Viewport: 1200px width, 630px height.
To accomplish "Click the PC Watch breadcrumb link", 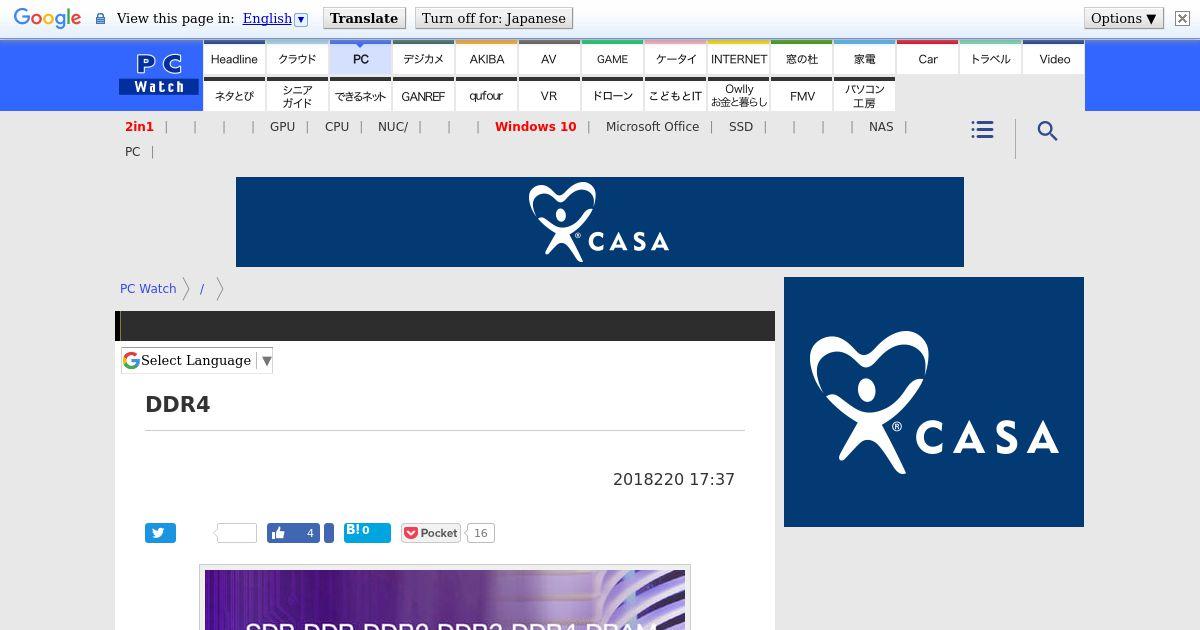I will [148, 288].
